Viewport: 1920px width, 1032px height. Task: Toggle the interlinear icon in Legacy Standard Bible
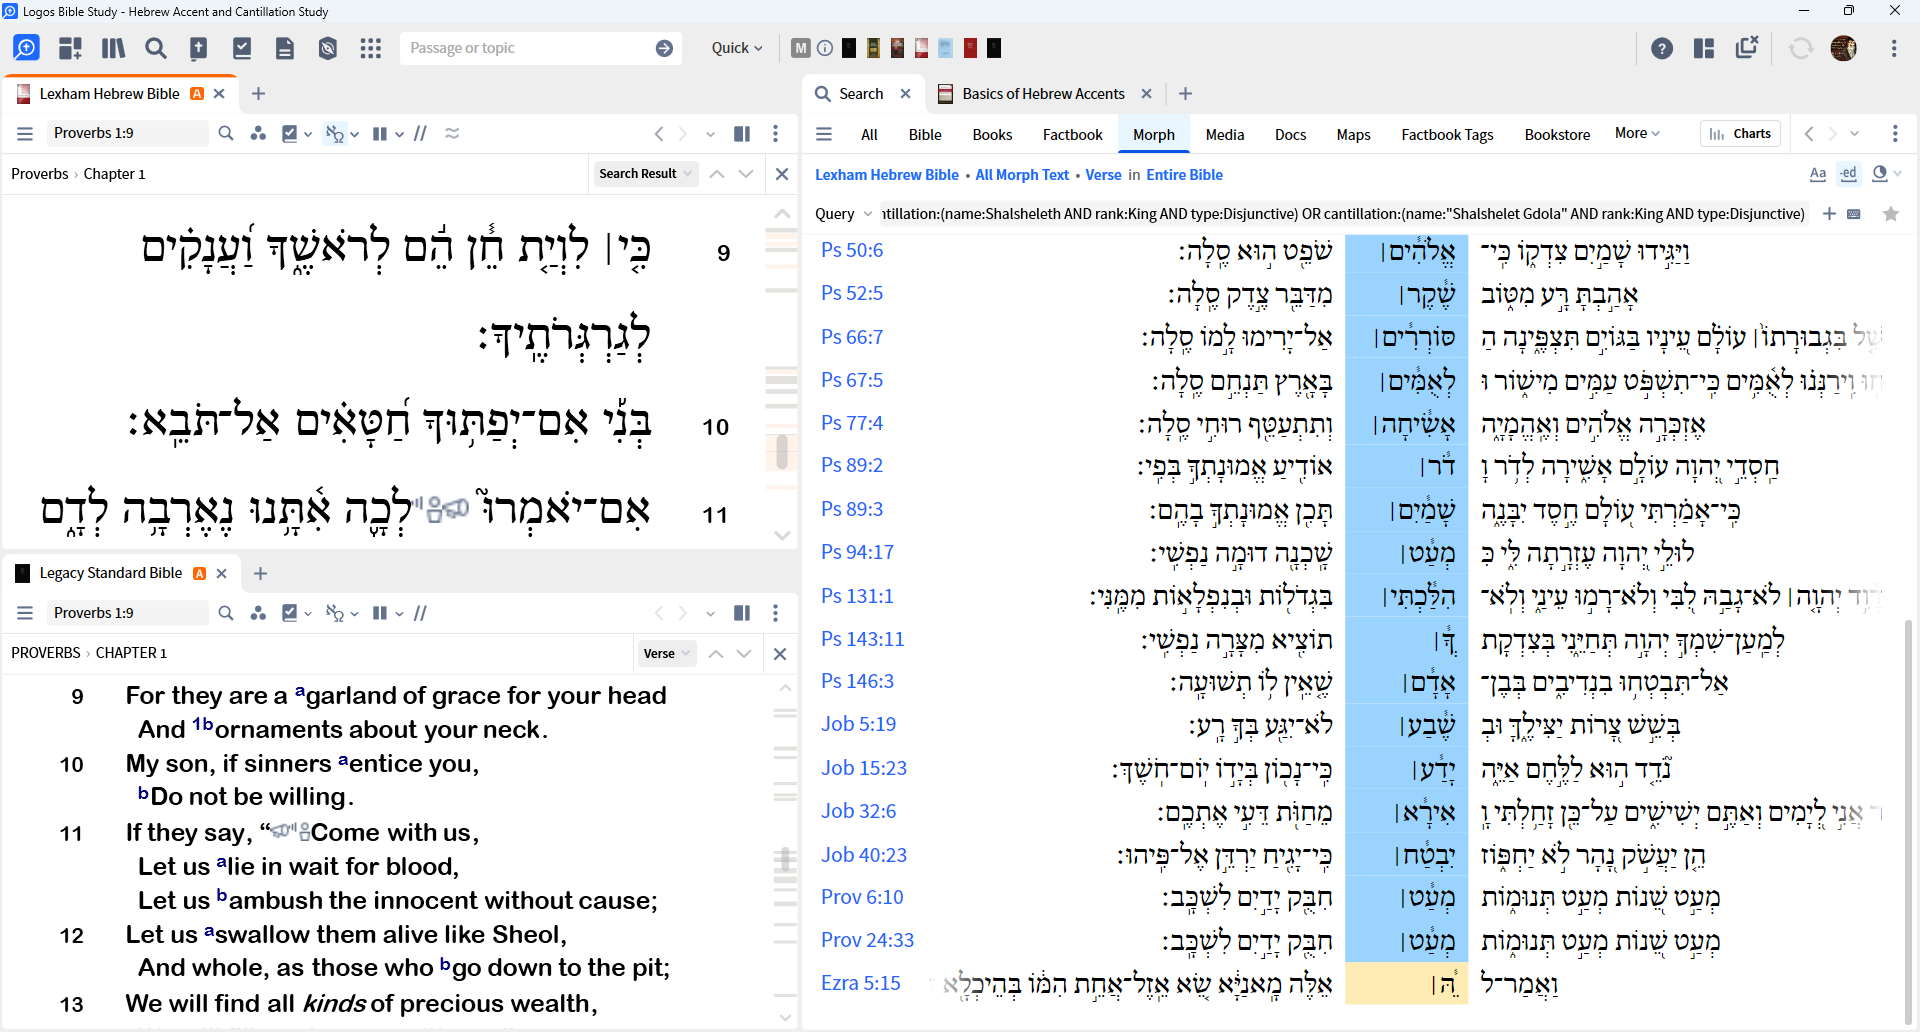tap(335, 613)
